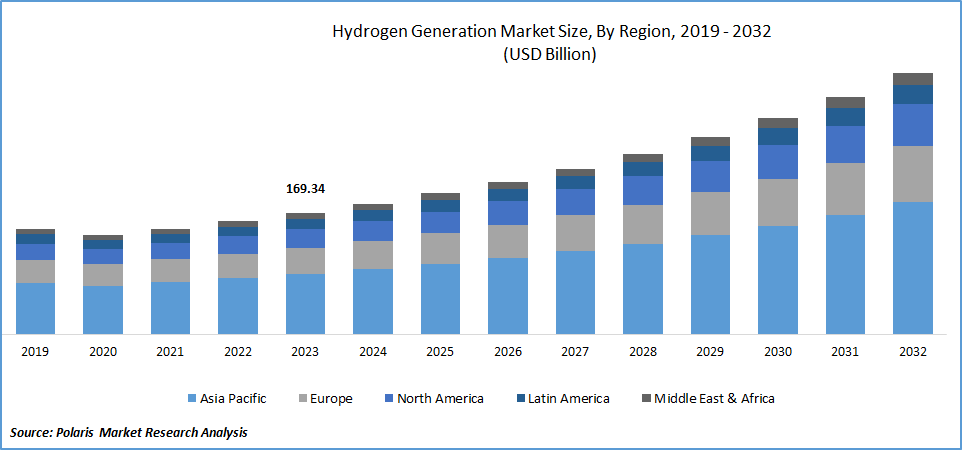
Task: Click the Polaris Market Research source text
Action: click(x=129, y=432)
